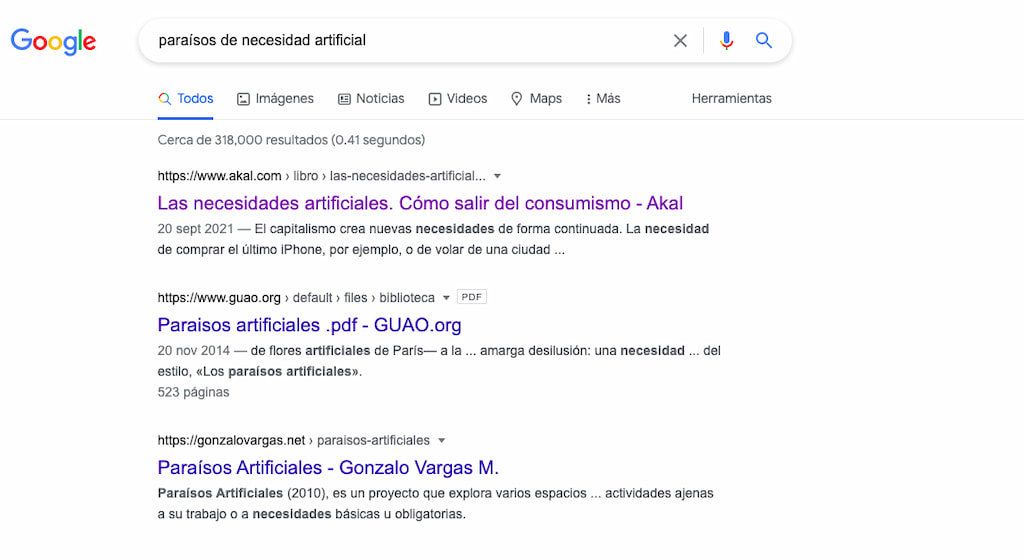Click the PDF badge on guao.org result
The image size is (1024, 560).
coord(472,297)
